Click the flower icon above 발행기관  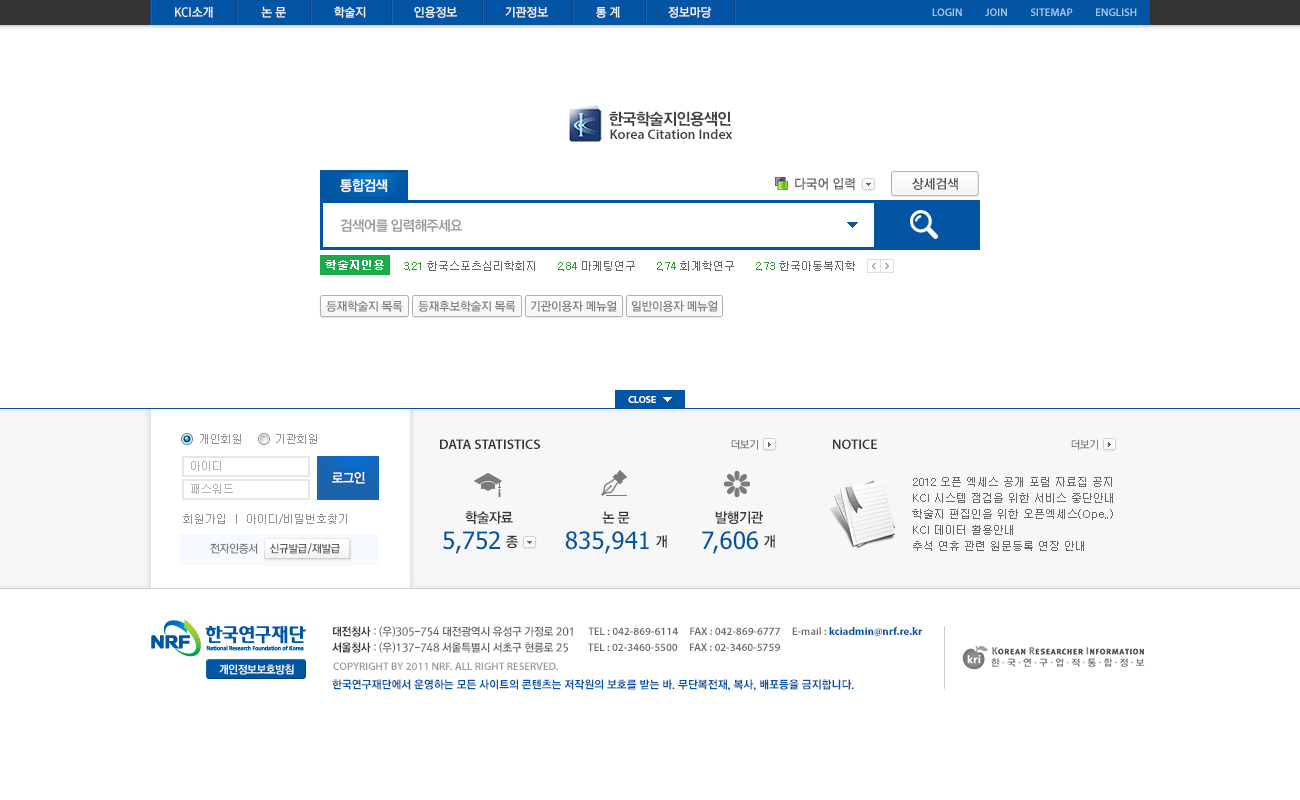point(737,484)
